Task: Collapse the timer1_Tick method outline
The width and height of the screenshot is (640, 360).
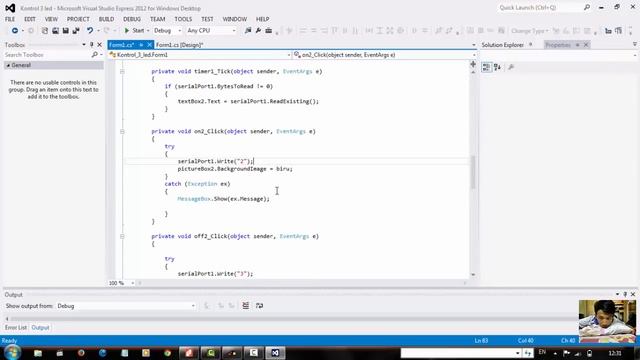Action: point(122,71)
